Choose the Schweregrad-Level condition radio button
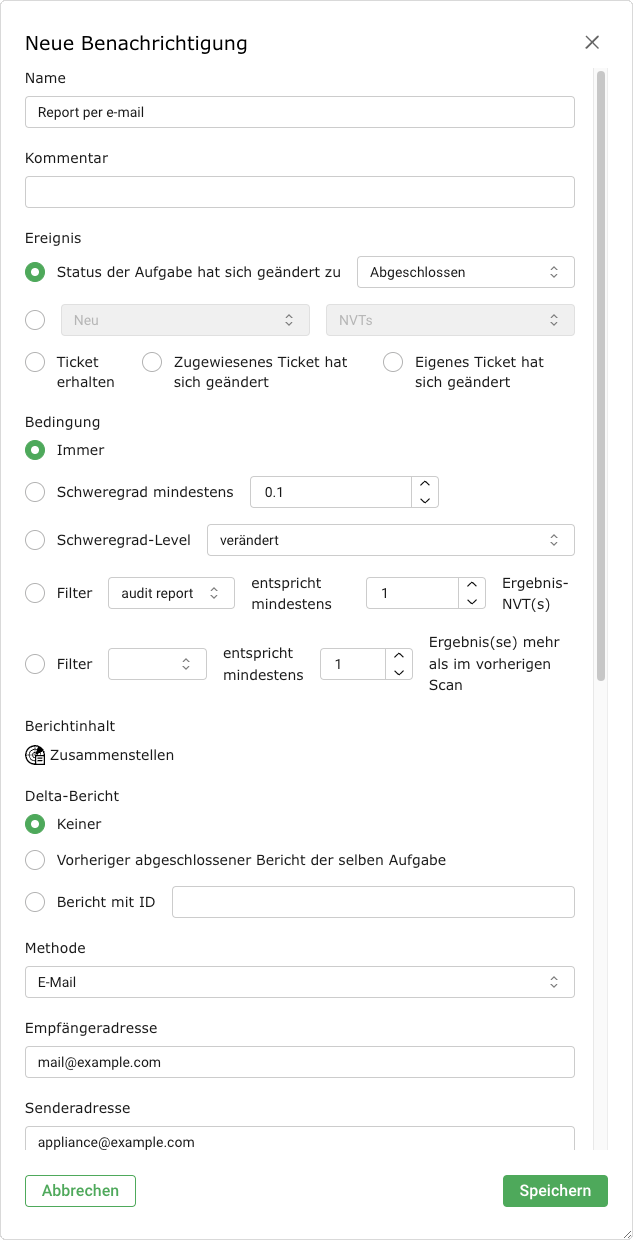Screen dimensions: 633x1240 pyautogui.click(x=35, y=540)
